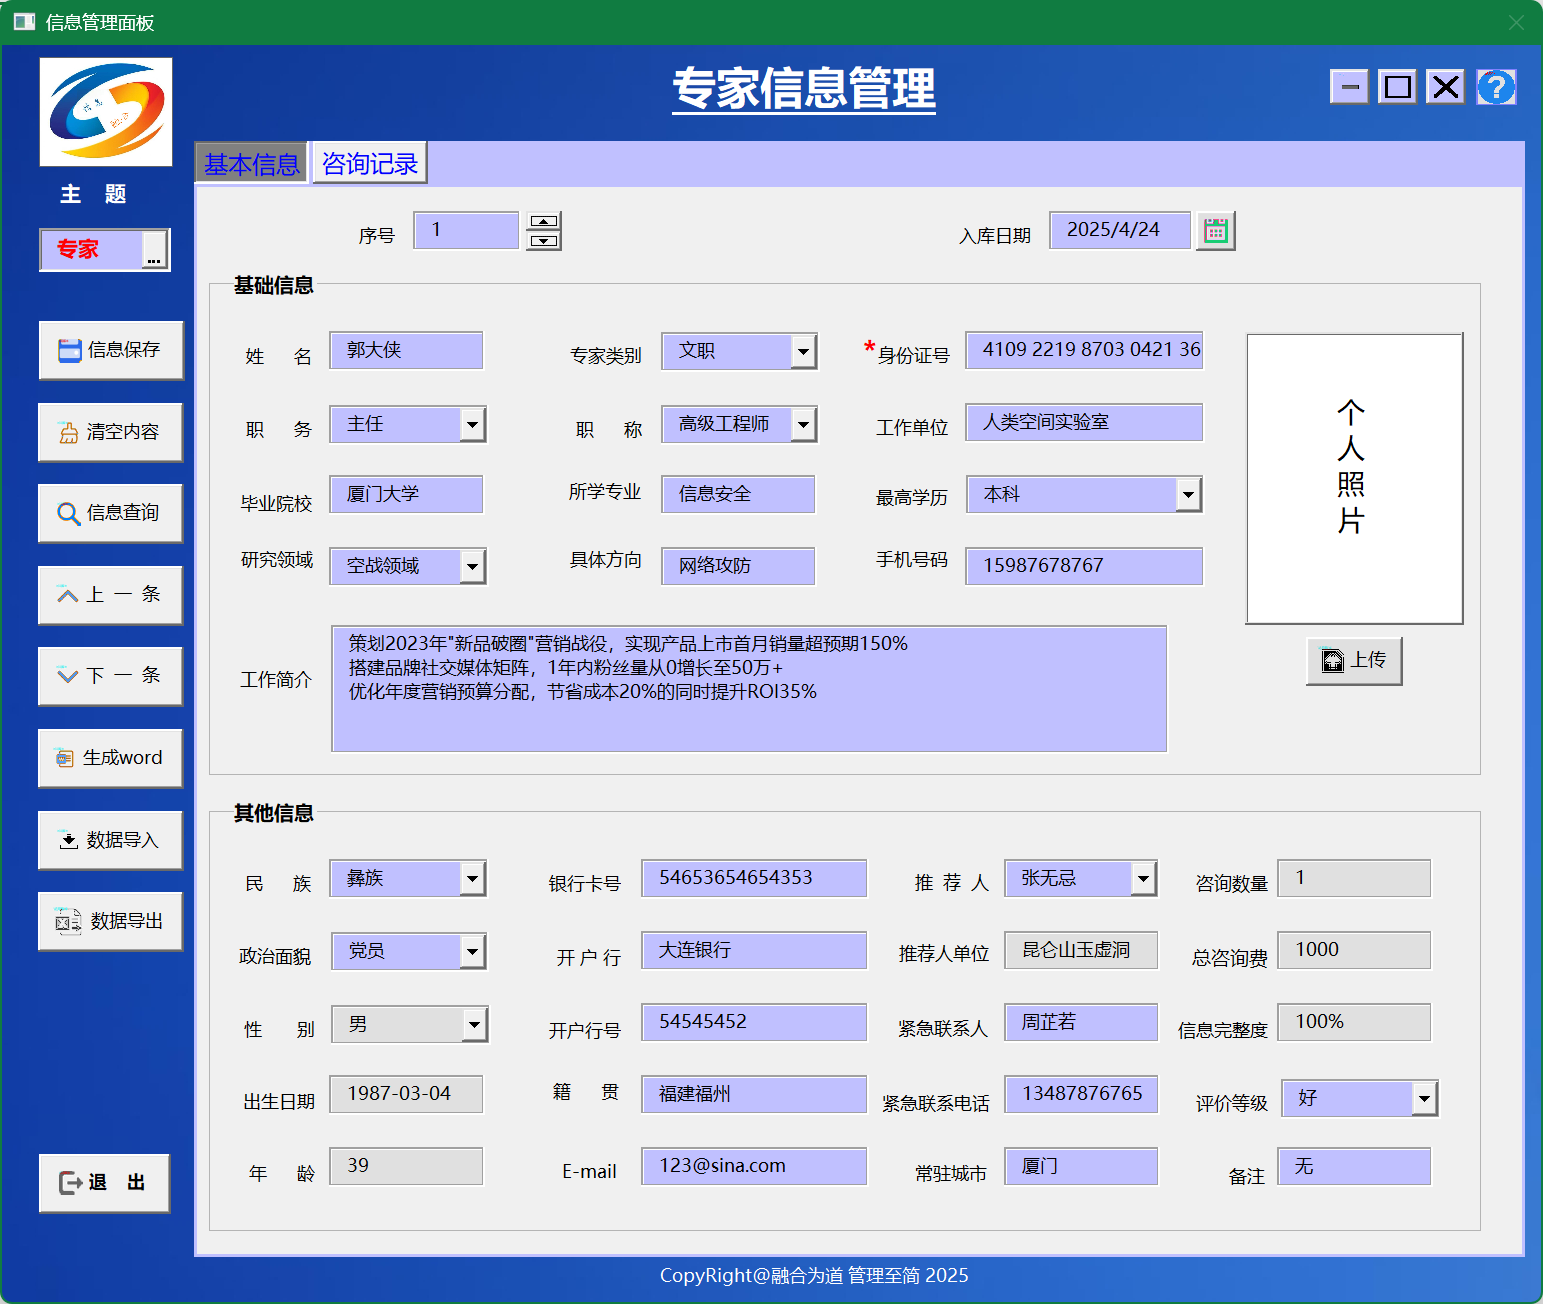Expand 民族 dropdown showing 彝族

(472, 879)
